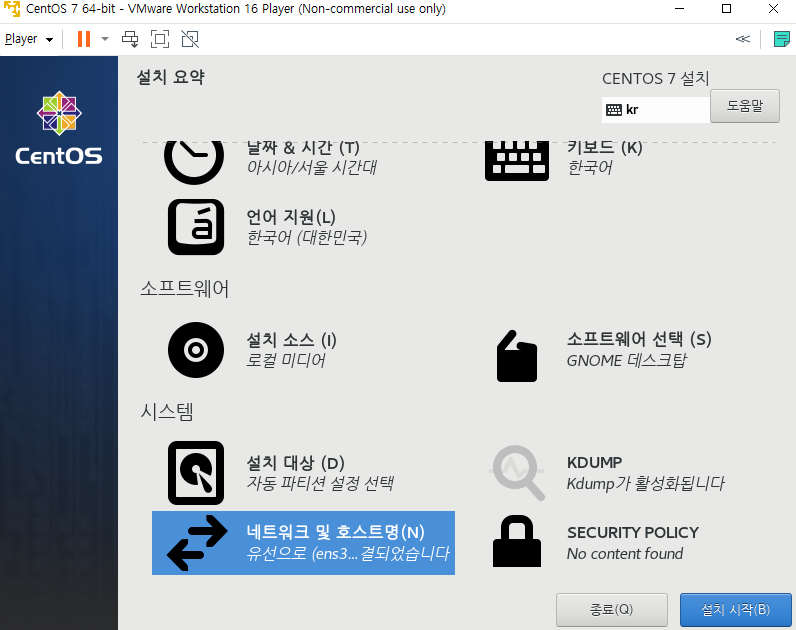Click 자동 파티션 설정 선택 text
This screenshot has height=630, width=796.
(320, 483)
